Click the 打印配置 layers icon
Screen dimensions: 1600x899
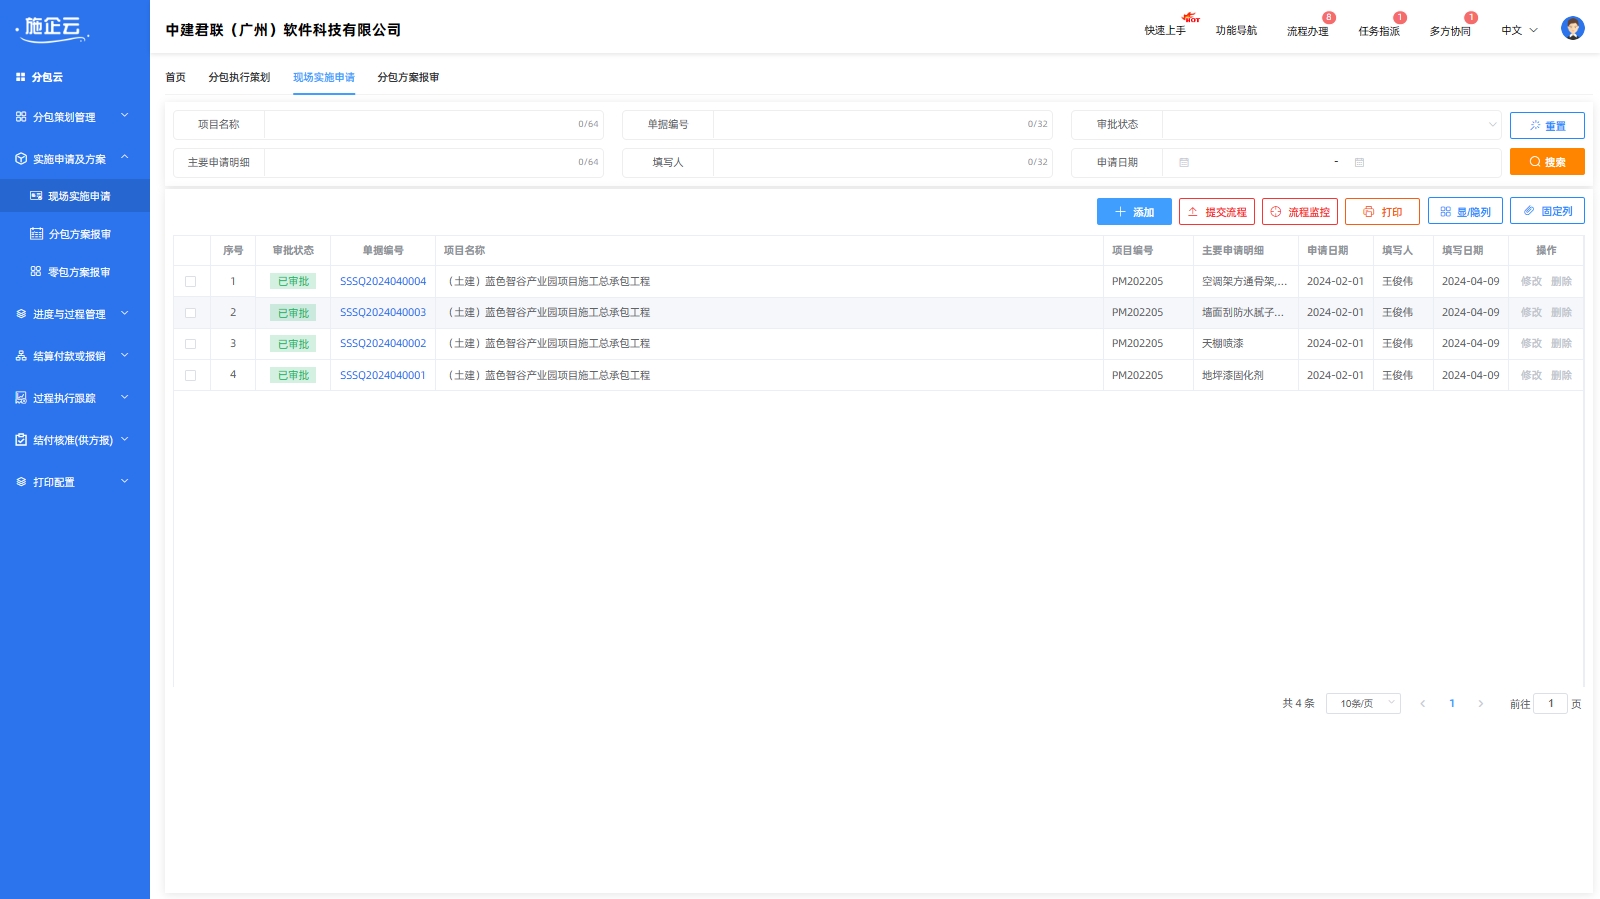[21, 482]
